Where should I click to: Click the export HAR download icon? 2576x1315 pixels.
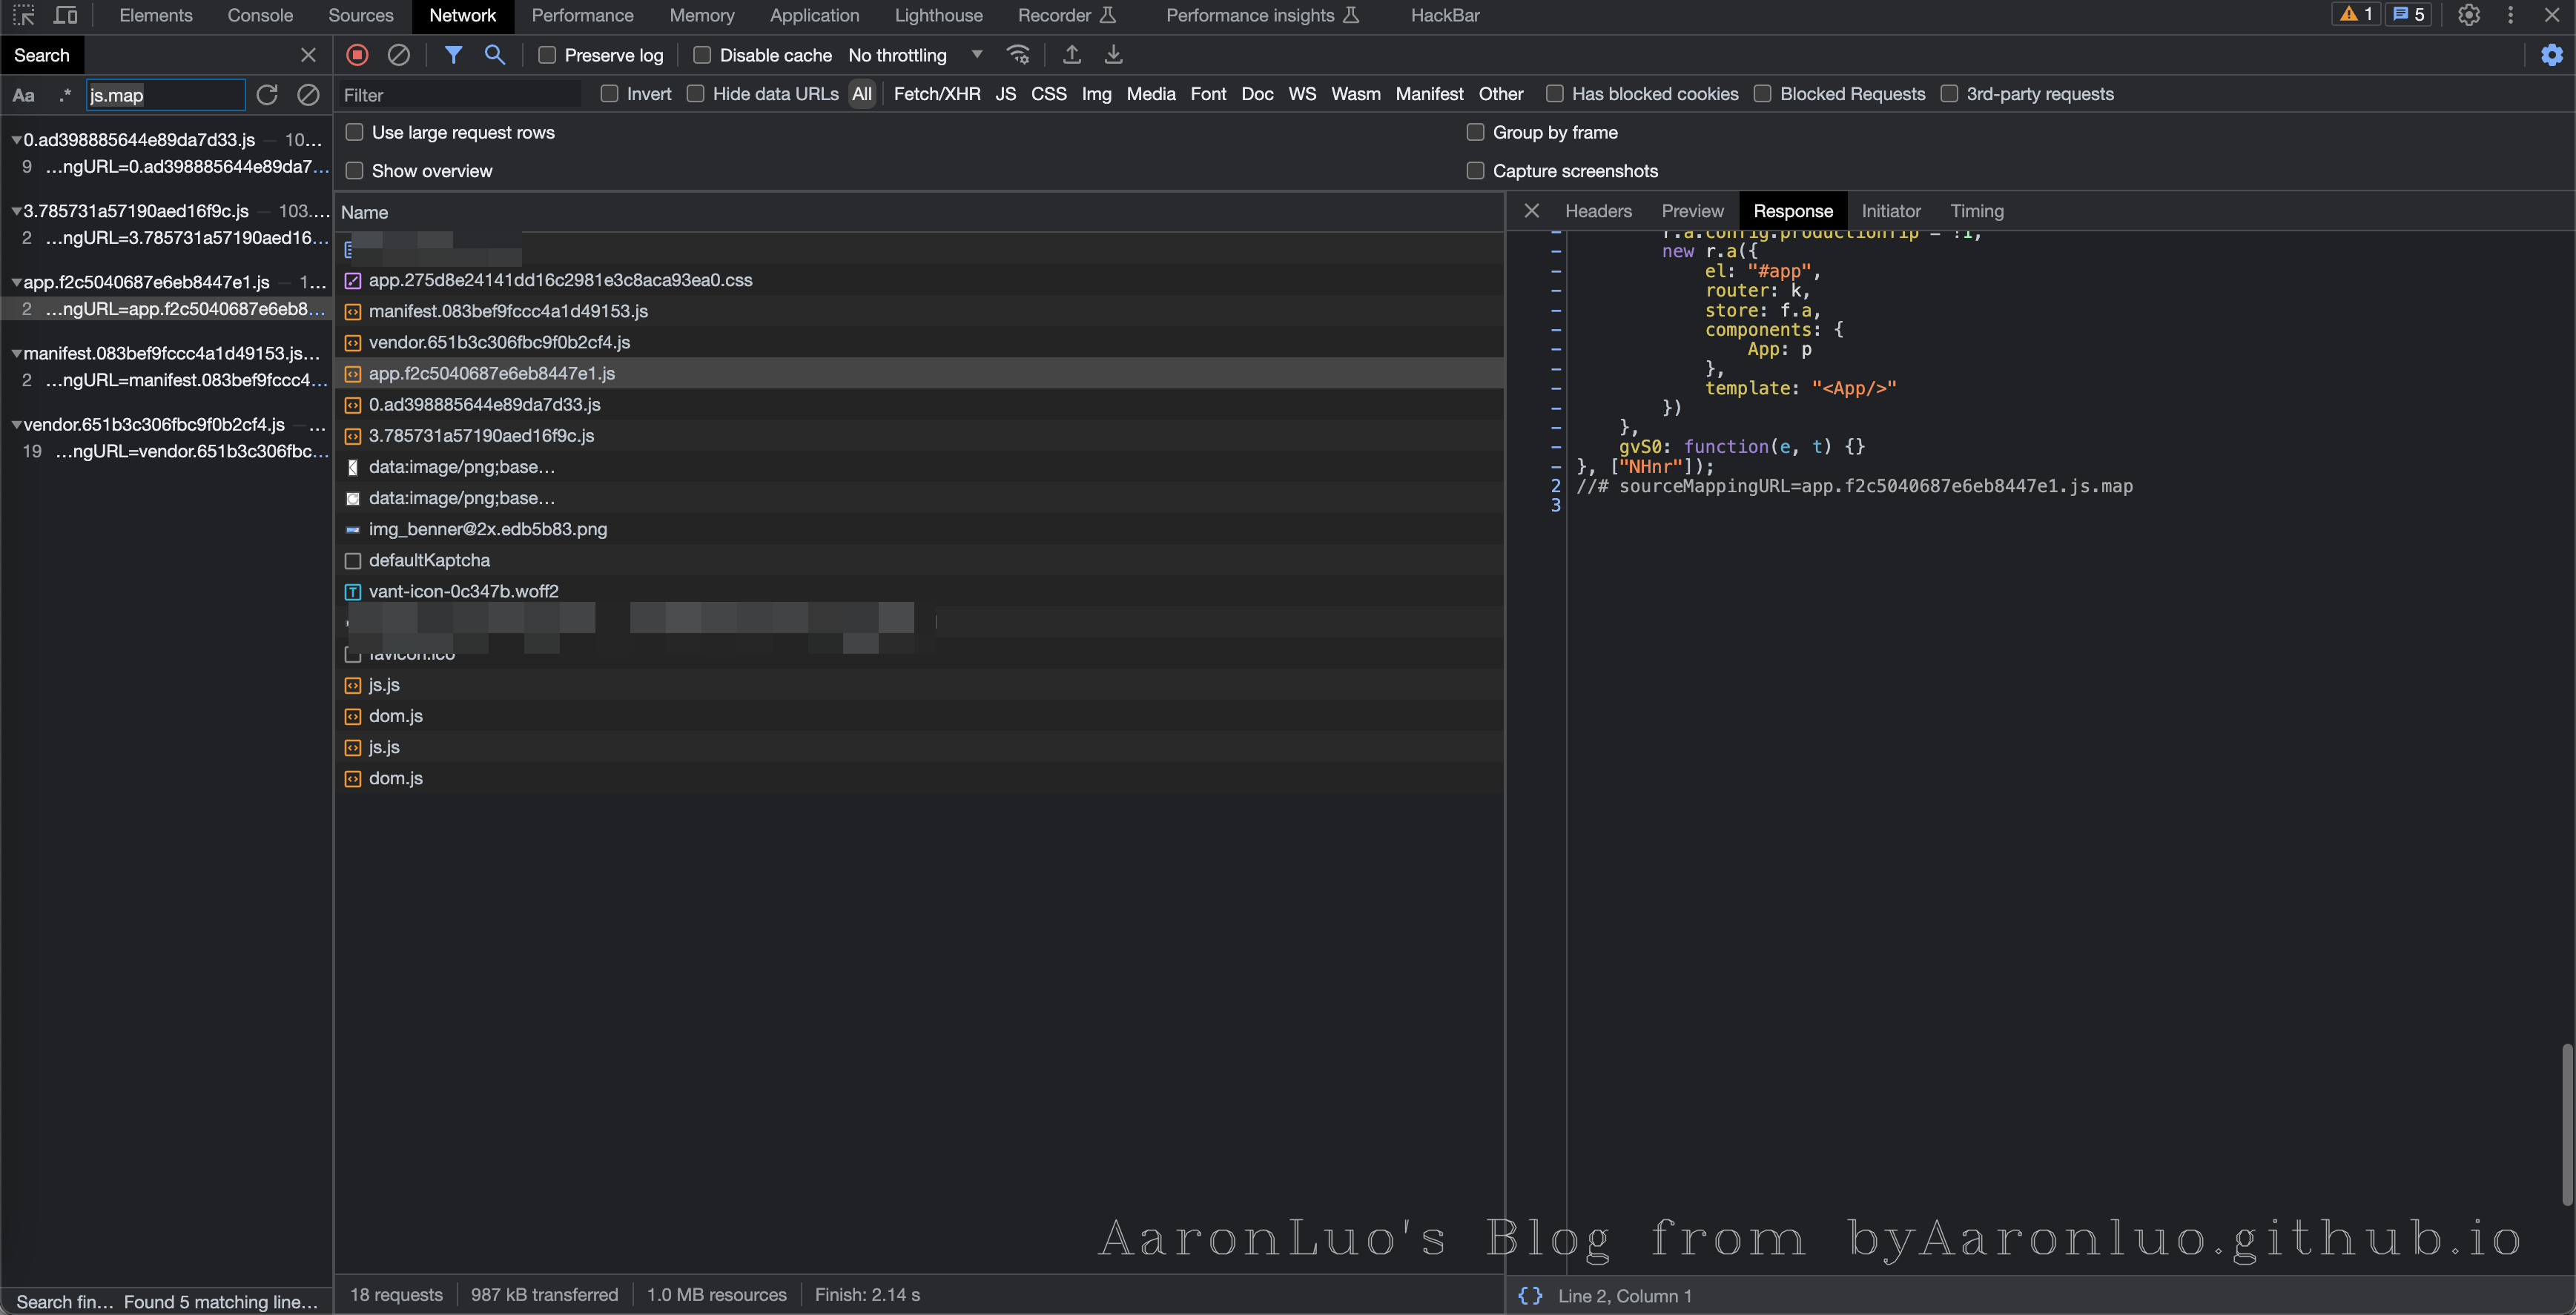[1113, 55]
